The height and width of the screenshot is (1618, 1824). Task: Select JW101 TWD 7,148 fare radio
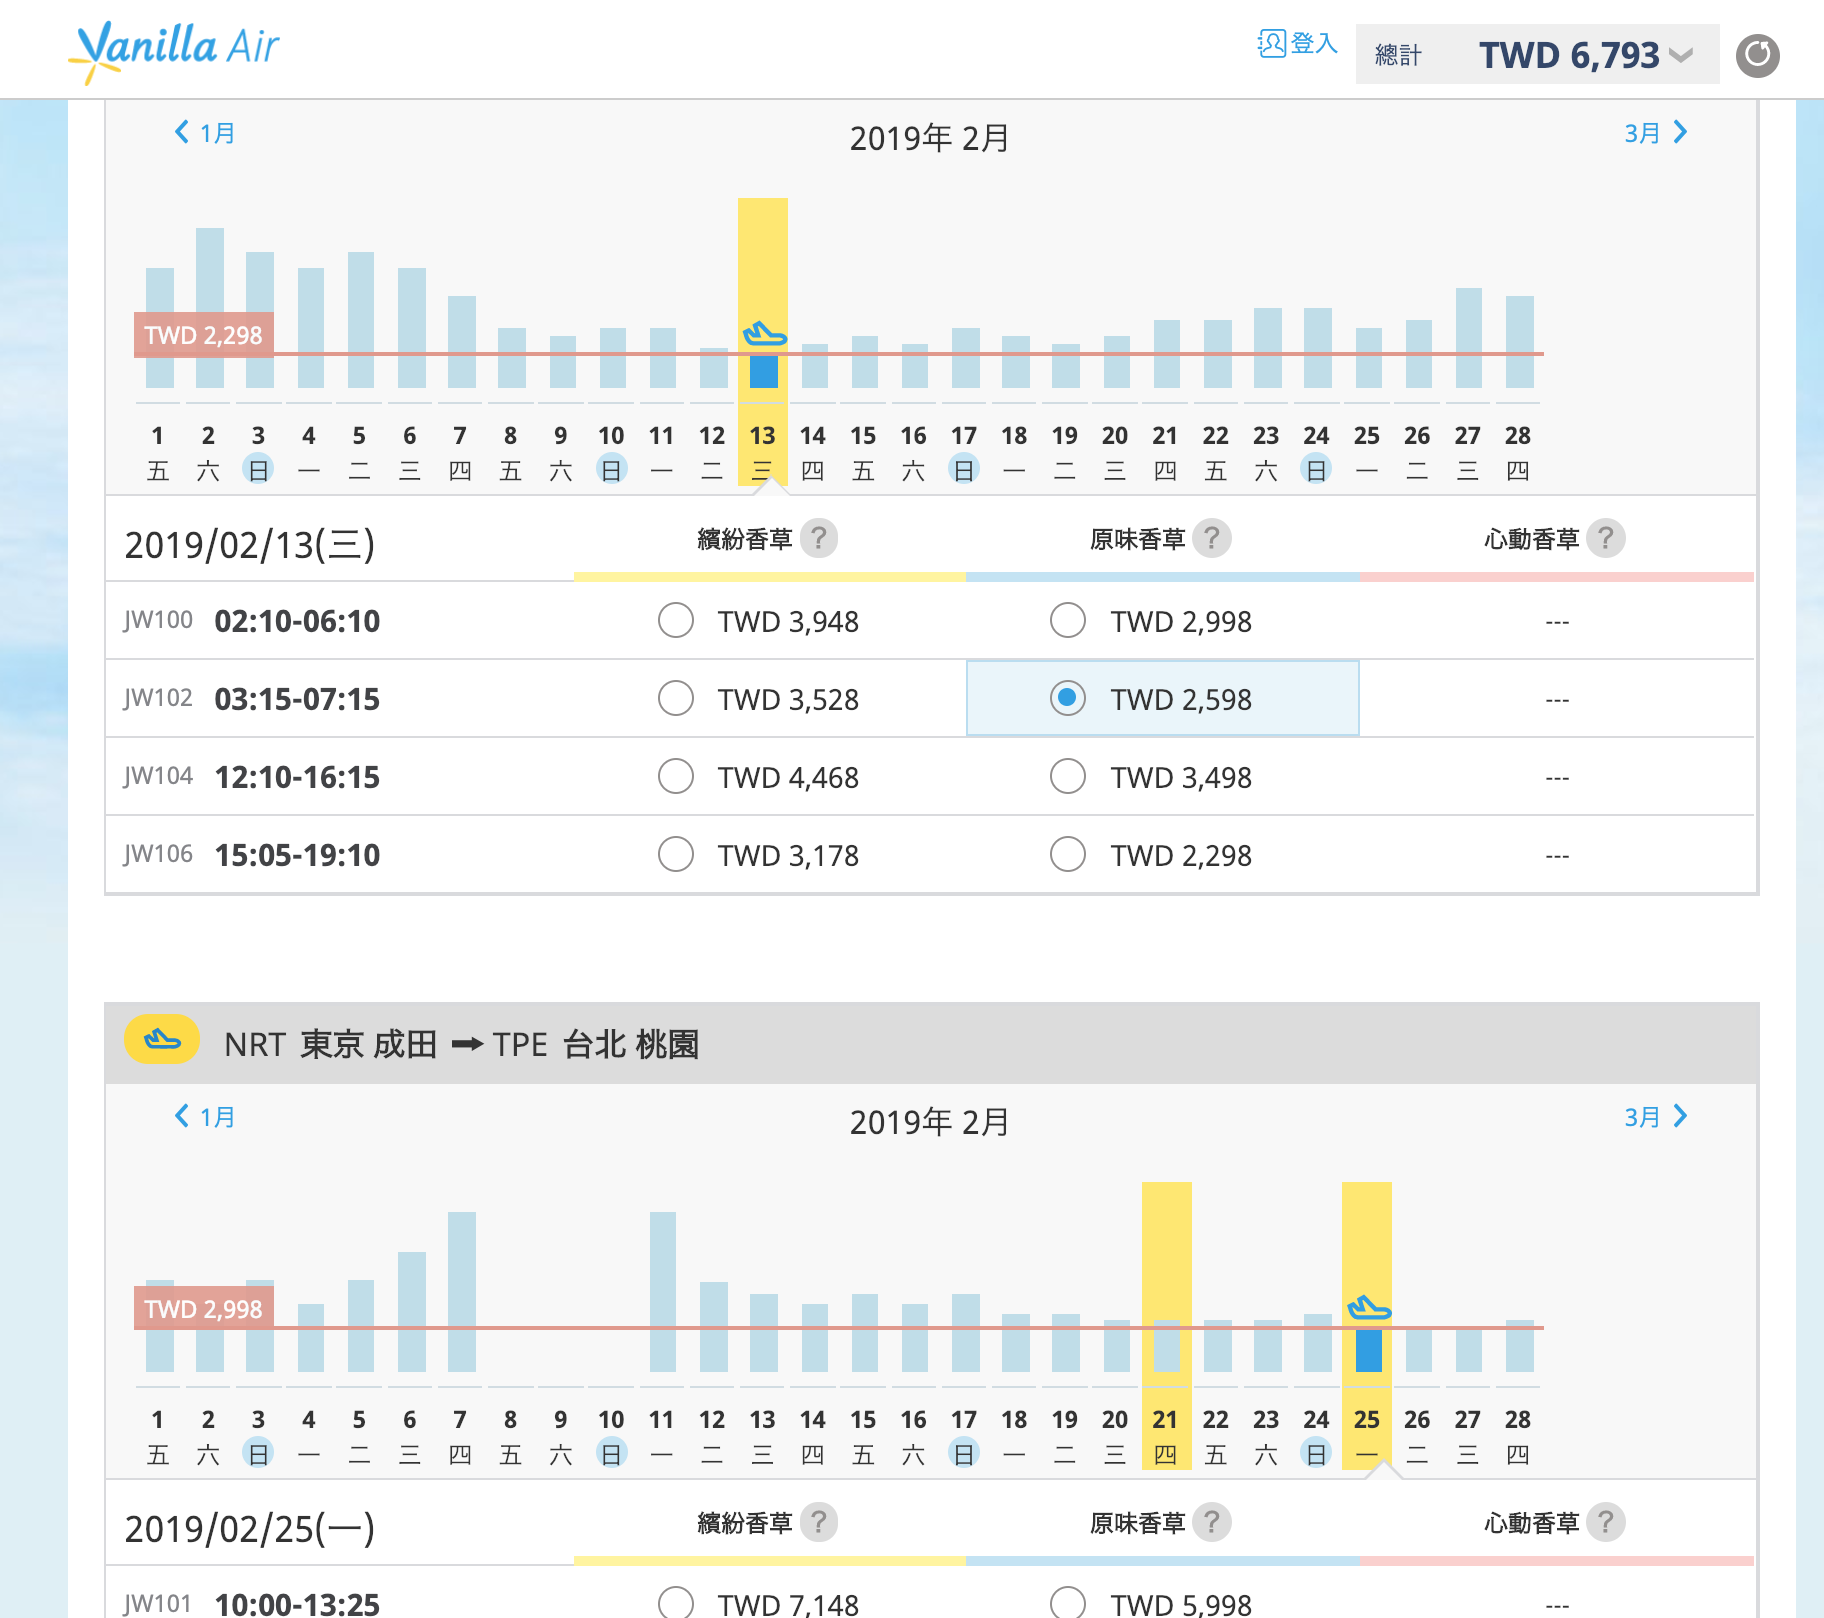click(x=676, y=1602)
